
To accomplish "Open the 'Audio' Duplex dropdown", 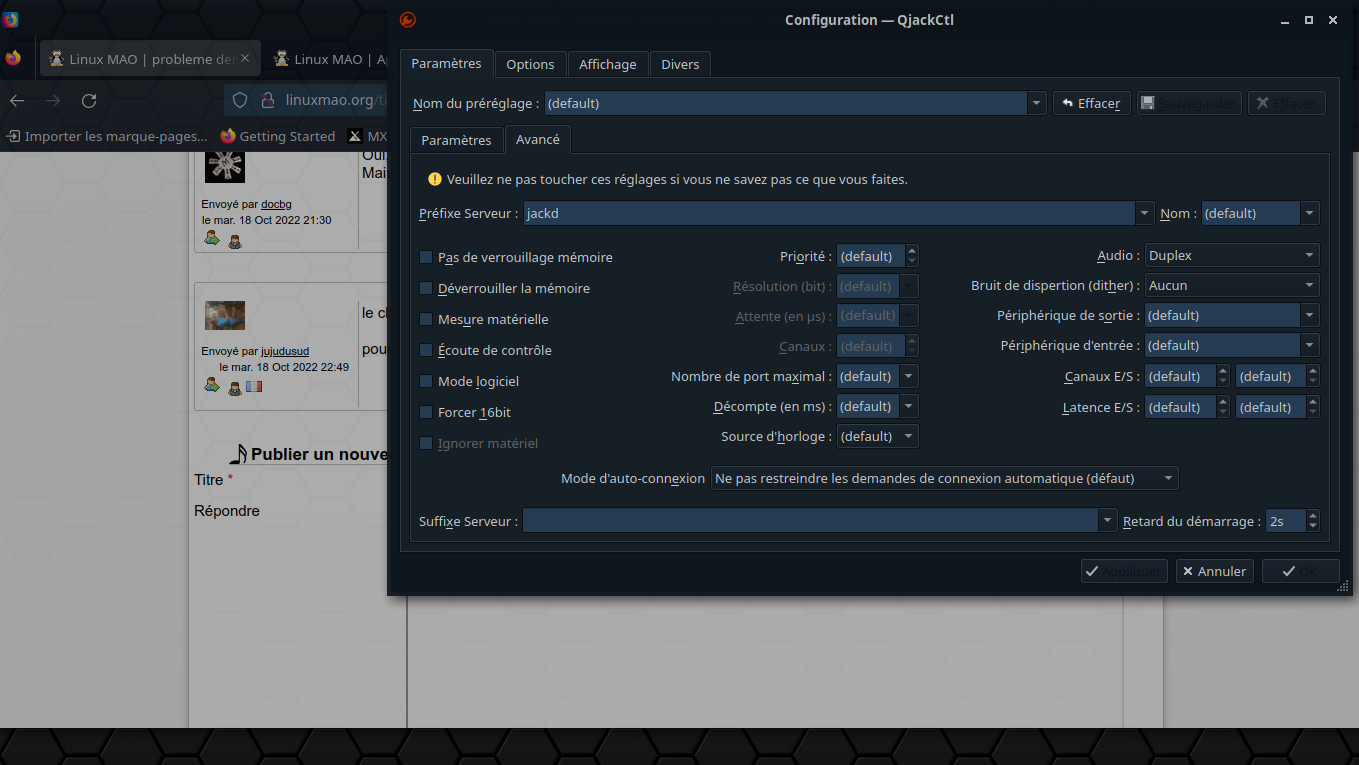I will 1232,255.
